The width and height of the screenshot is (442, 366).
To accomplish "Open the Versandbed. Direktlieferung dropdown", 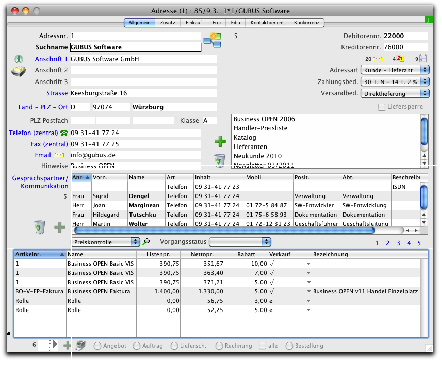I will [x=395, y=93].
